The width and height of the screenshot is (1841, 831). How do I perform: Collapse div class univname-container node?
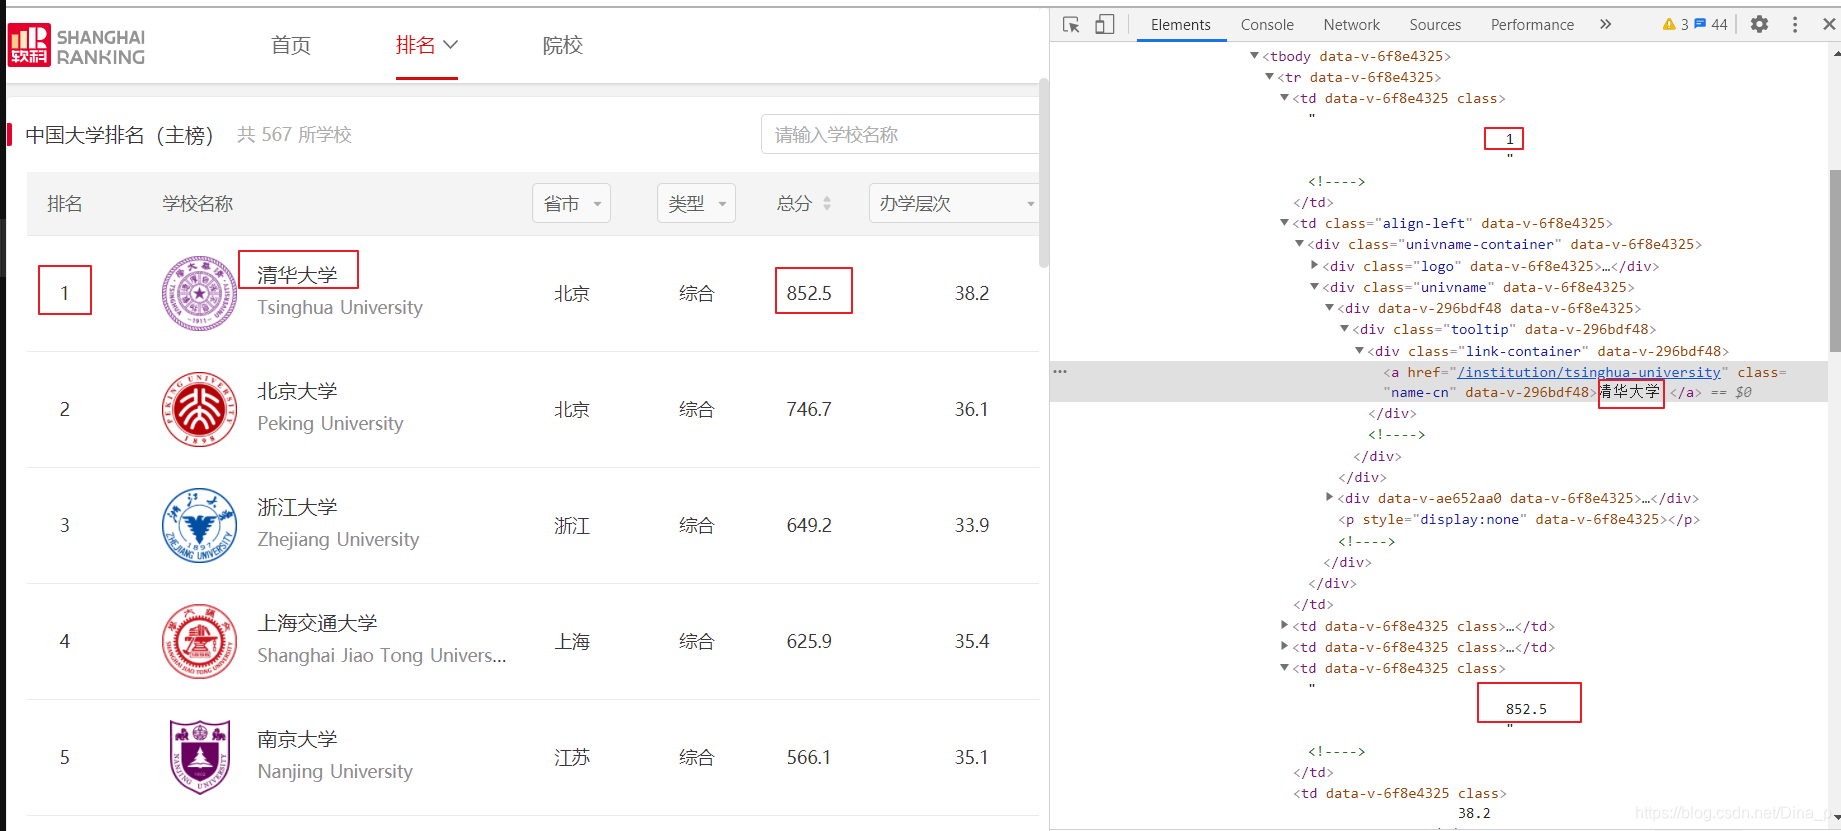pyautogui.click(x=1299, y=244)
